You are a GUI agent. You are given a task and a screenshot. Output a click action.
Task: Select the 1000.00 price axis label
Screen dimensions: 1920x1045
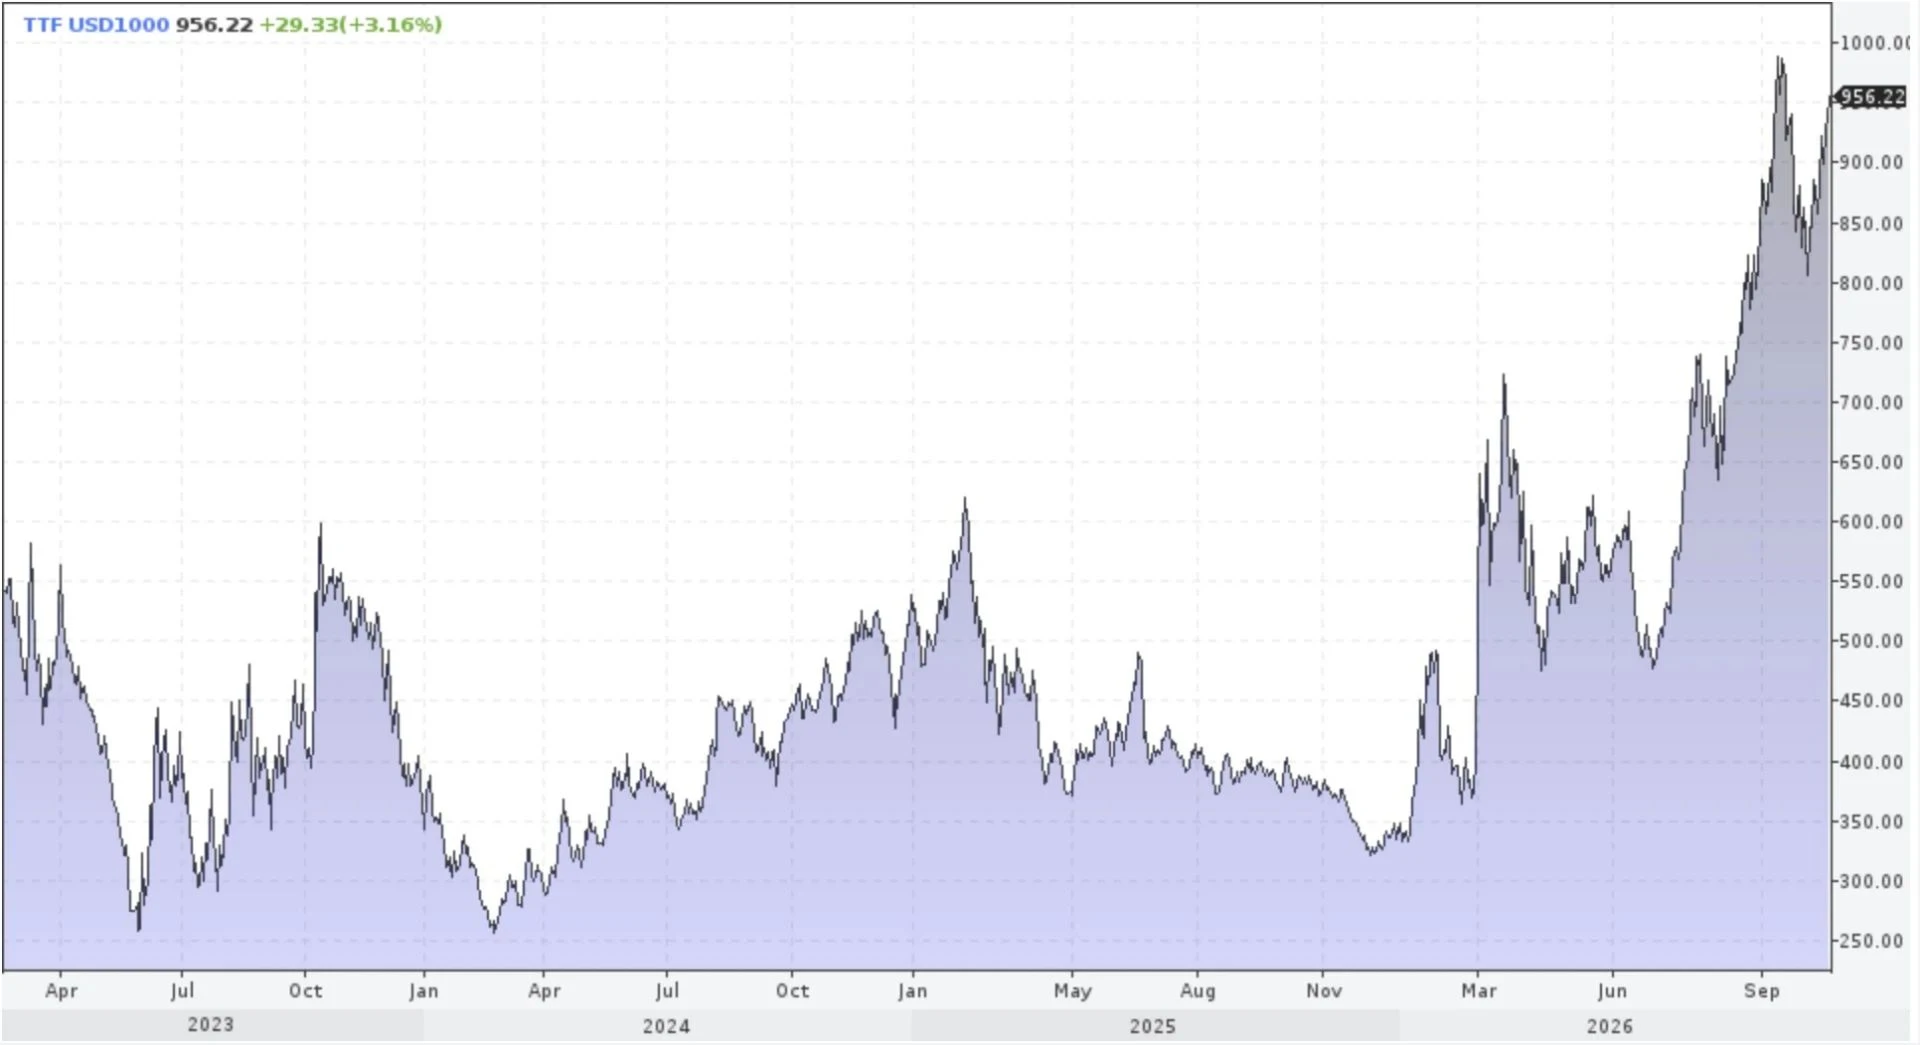click(1874, 43)
